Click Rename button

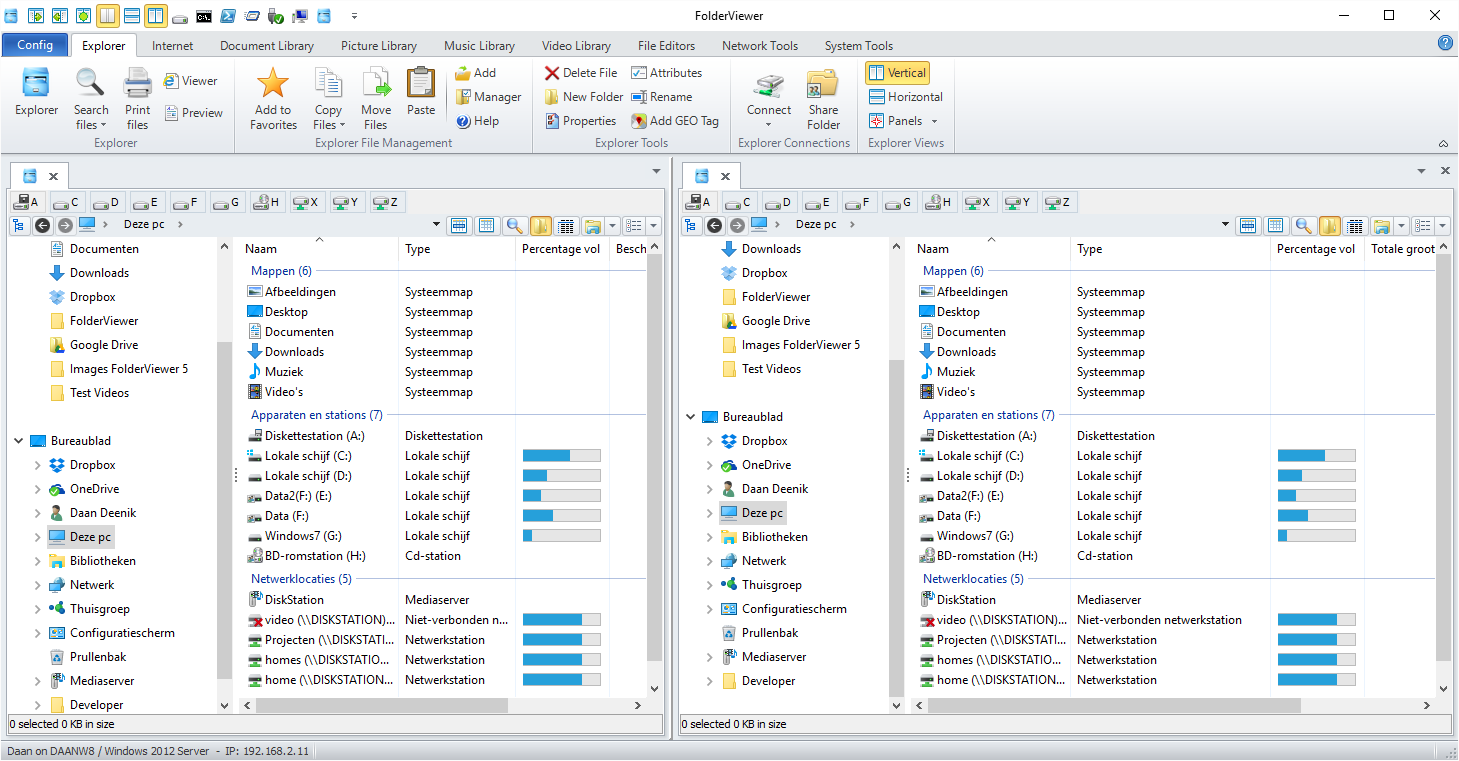pos(662,97)
